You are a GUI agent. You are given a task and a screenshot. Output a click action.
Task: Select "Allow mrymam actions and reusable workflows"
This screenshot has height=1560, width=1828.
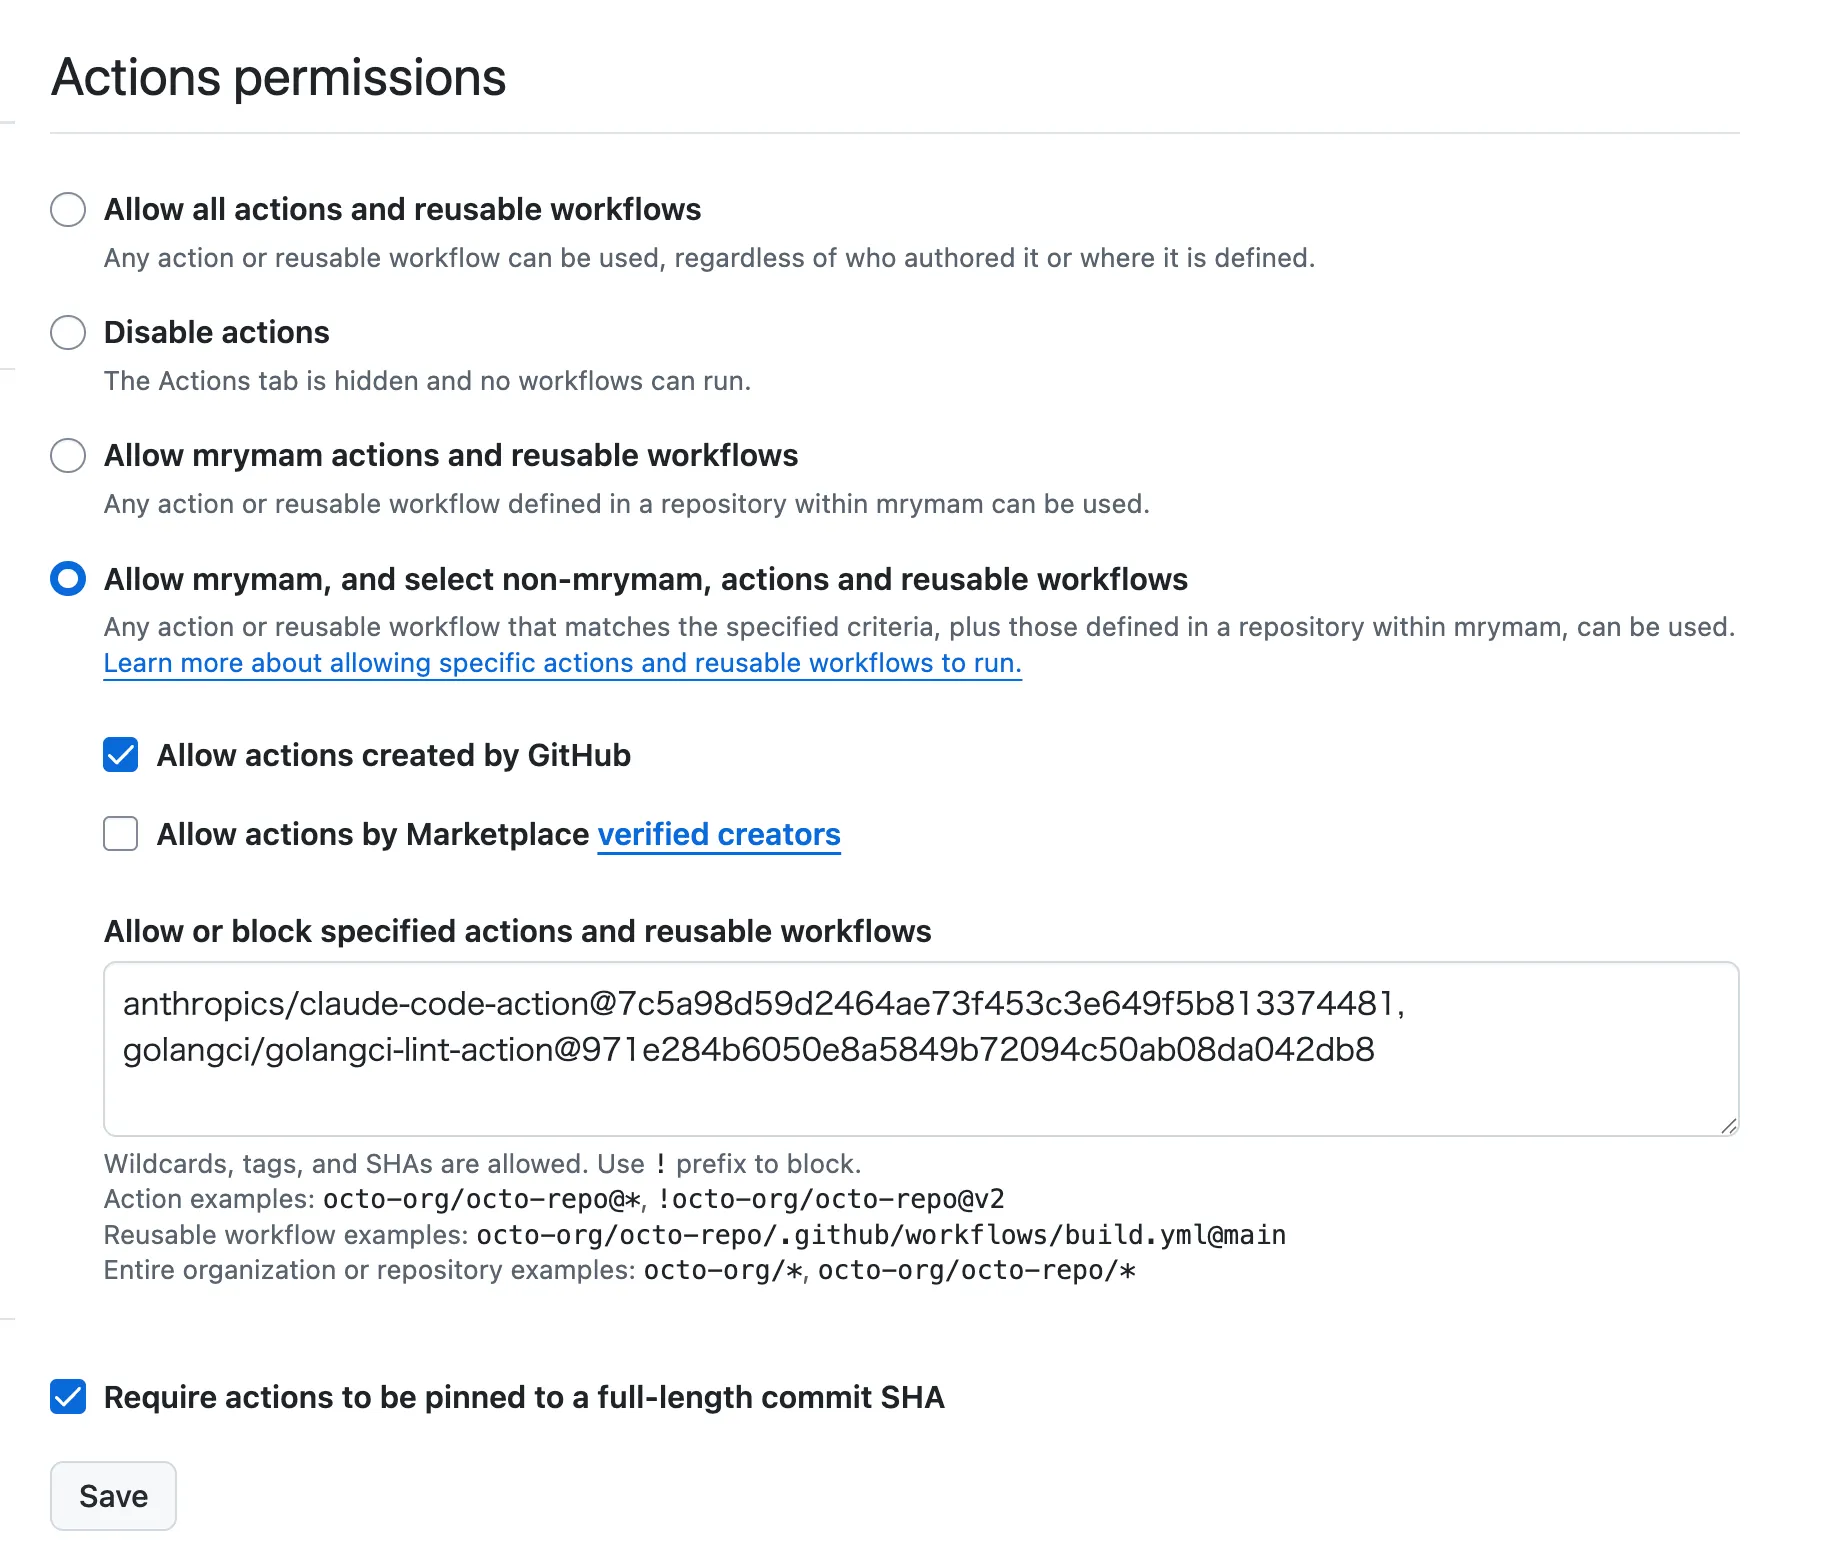(67, 456)
